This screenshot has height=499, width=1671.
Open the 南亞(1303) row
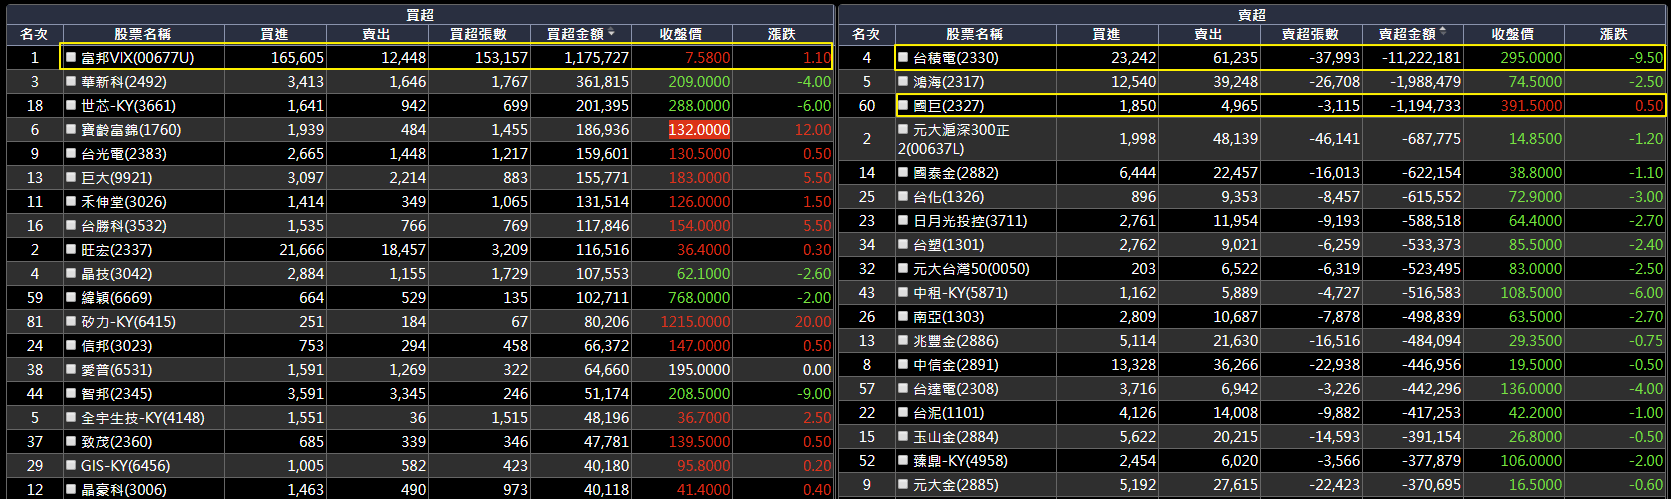click(x=1252, y=316)
